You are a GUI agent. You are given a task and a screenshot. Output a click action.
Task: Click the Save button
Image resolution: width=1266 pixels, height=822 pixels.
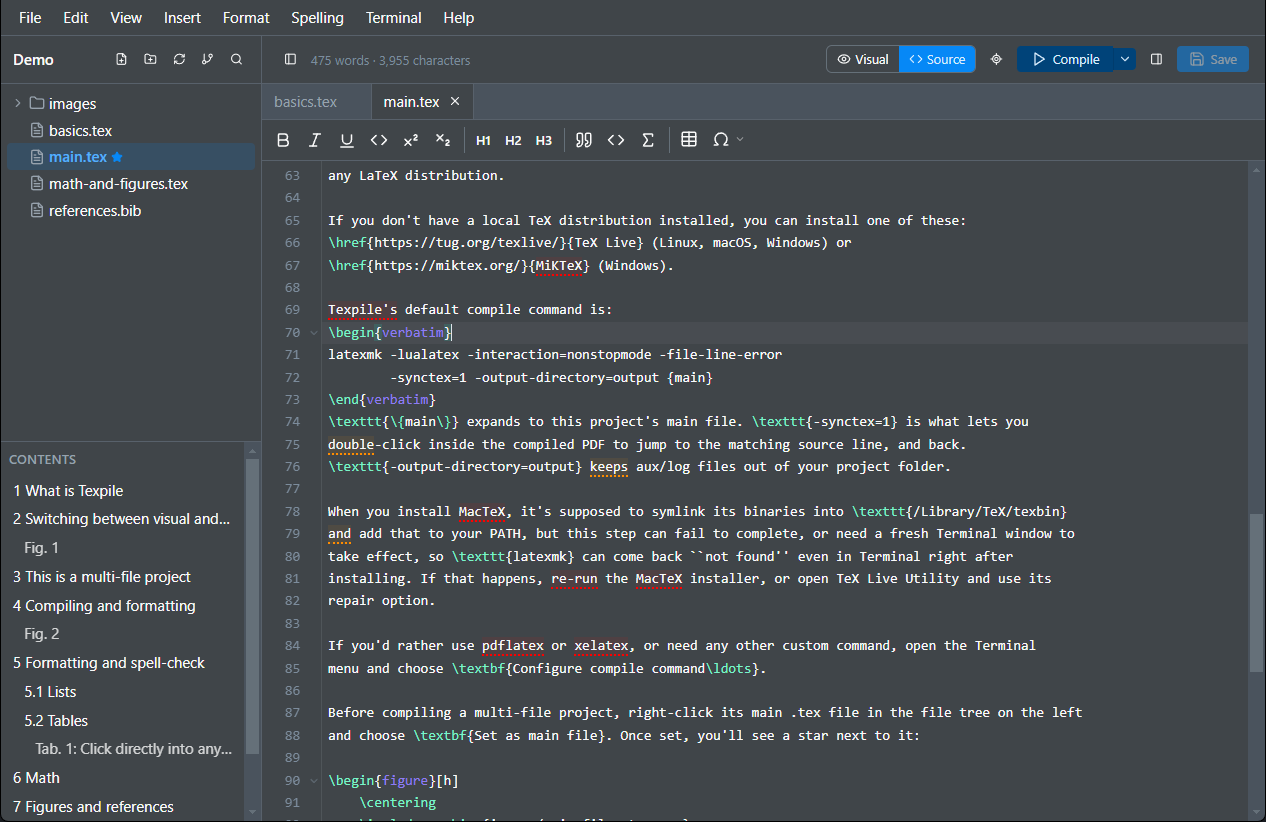coord(1213,59)
